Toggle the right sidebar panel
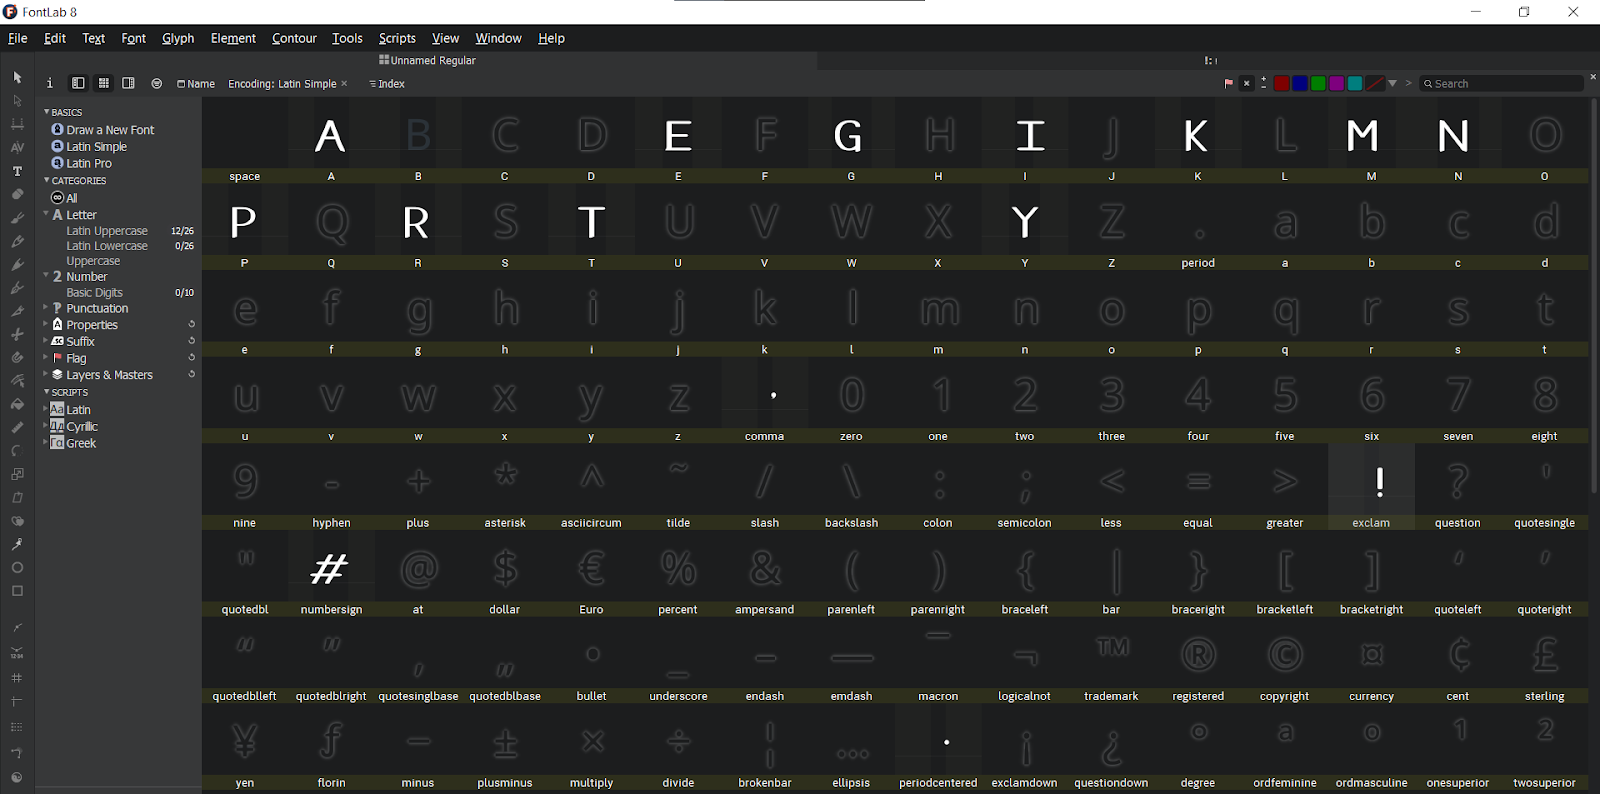Viewport: 1600px width, 794px height. [128, 83]
